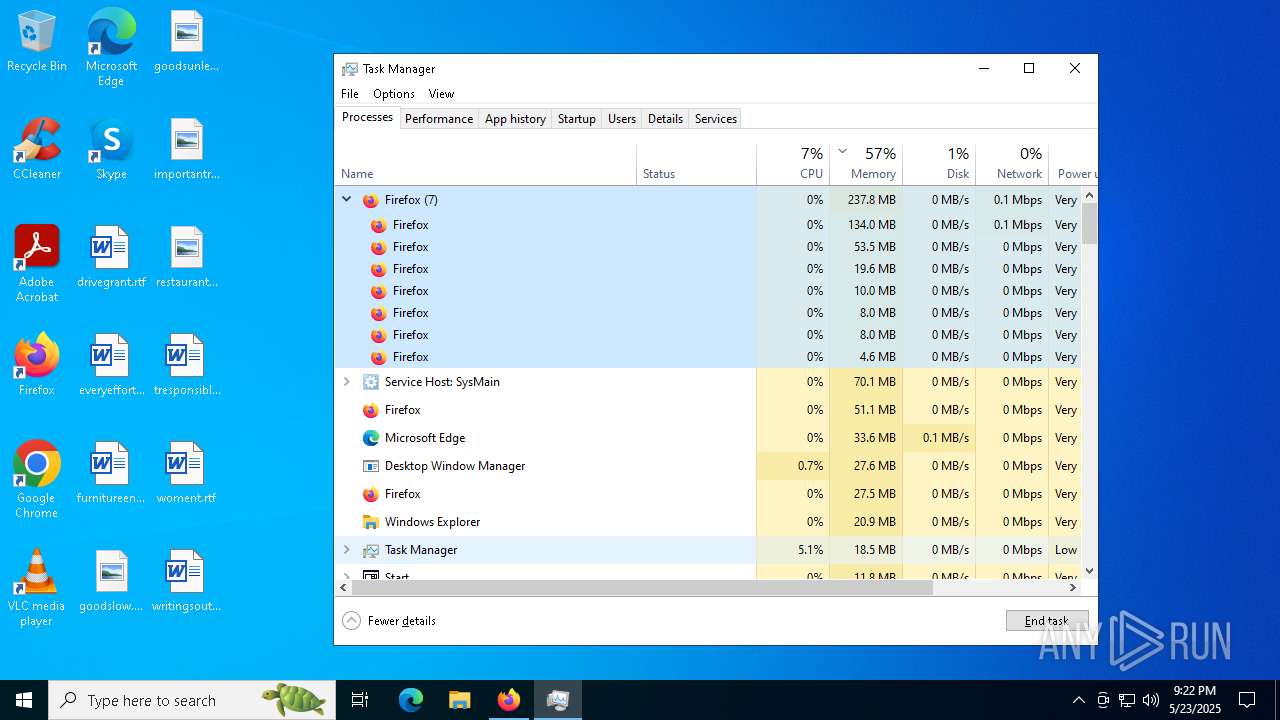Image resolution: width=1280 pixels, height=720 pixels.
Task: Open the View menu
Action: tap(441, 93)
